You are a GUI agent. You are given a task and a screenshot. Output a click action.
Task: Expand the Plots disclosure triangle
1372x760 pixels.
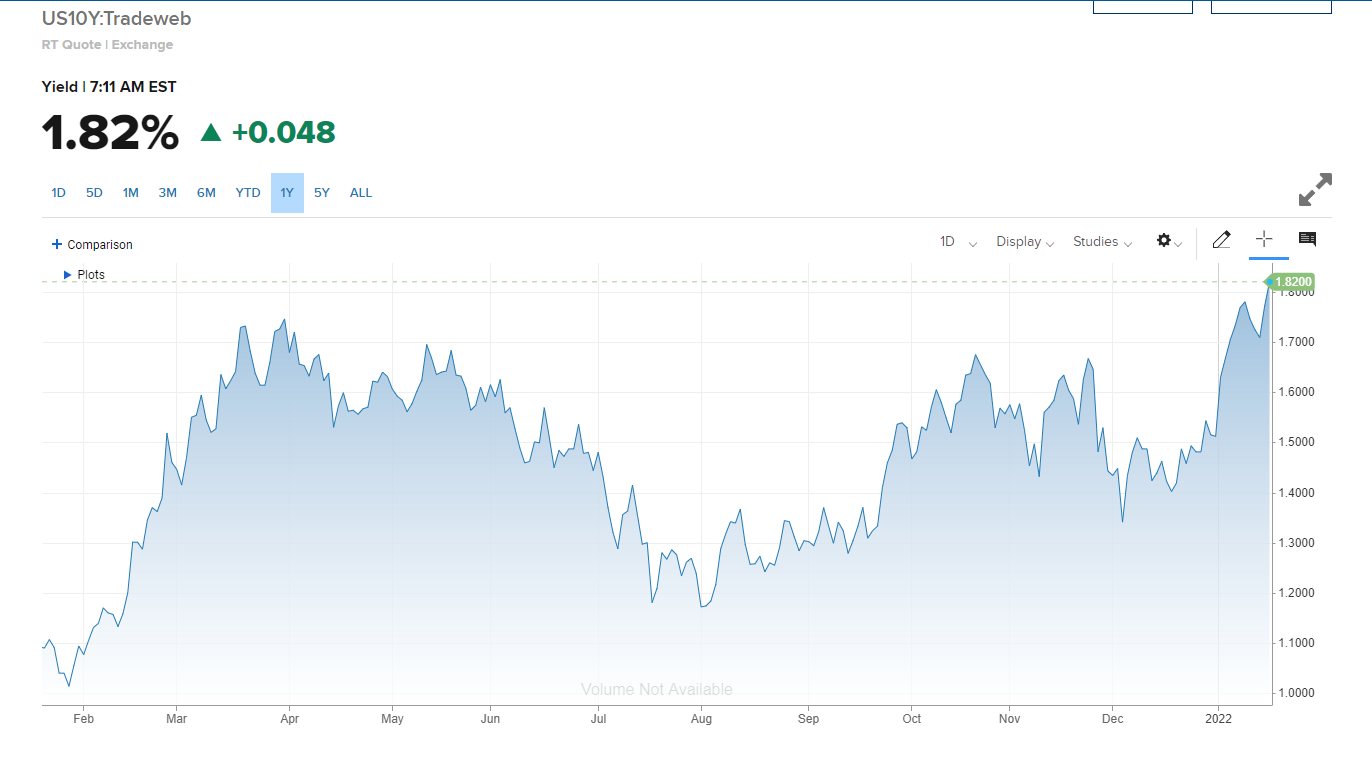[x=67, y=274]
